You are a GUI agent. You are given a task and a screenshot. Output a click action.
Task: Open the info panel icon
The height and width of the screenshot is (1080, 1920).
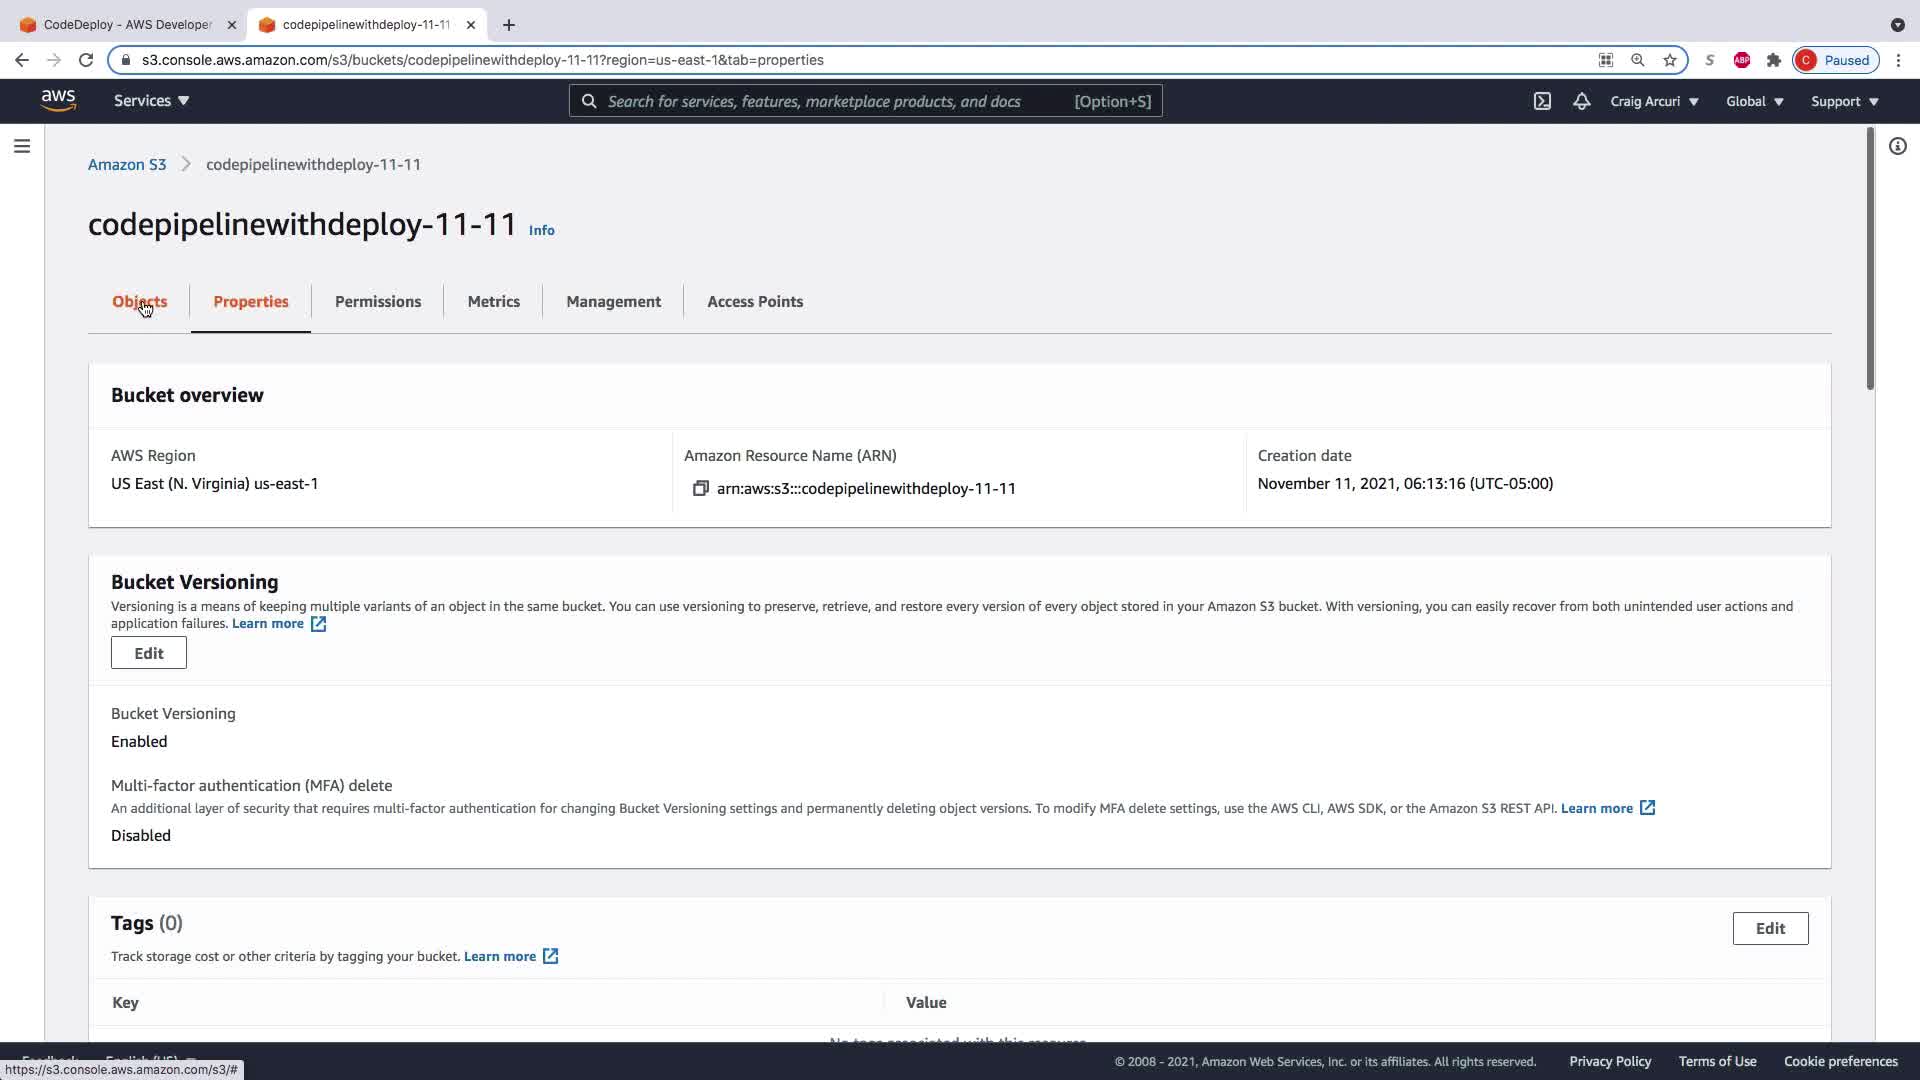1897,147
